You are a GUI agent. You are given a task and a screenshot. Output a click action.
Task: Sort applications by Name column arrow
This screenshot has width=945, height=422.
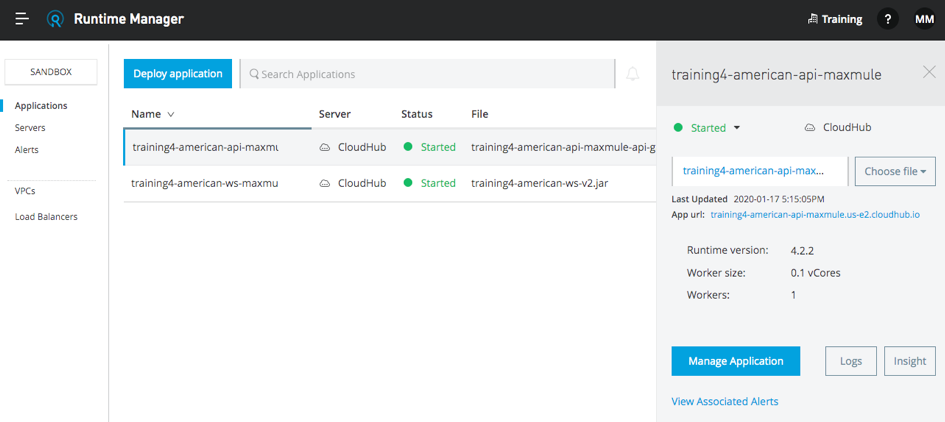pos(171,114)
